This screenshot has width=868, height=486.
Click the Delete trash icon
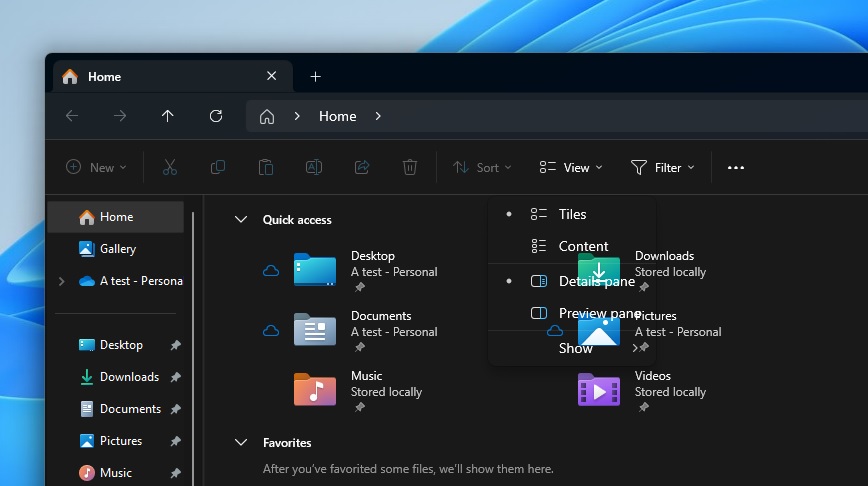coord(410,167)
